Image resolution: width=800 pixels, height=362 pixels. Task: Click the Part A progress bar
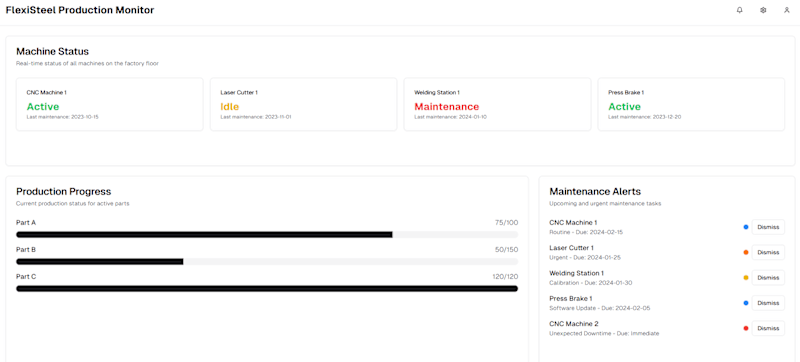[267, 235]
